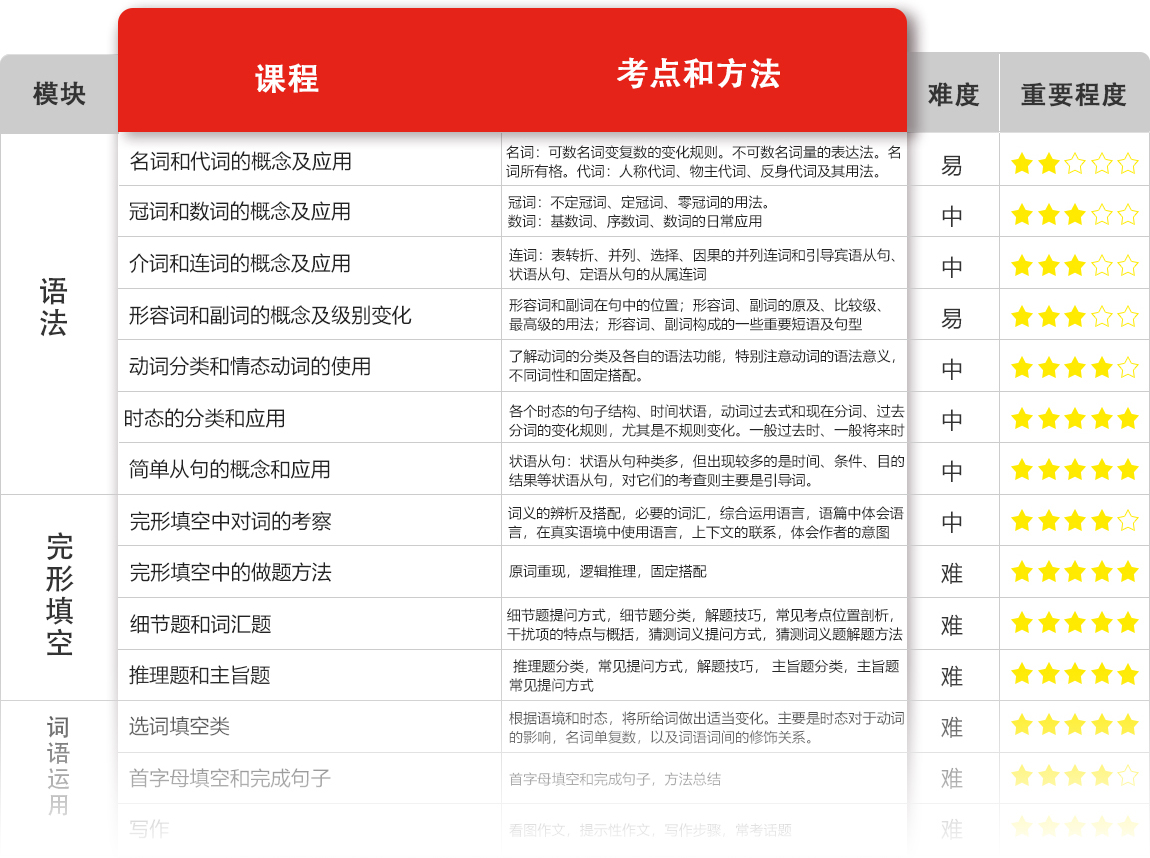
Task: Open course 动词分类和情态动词的使用
Action: tap(250, 366)
